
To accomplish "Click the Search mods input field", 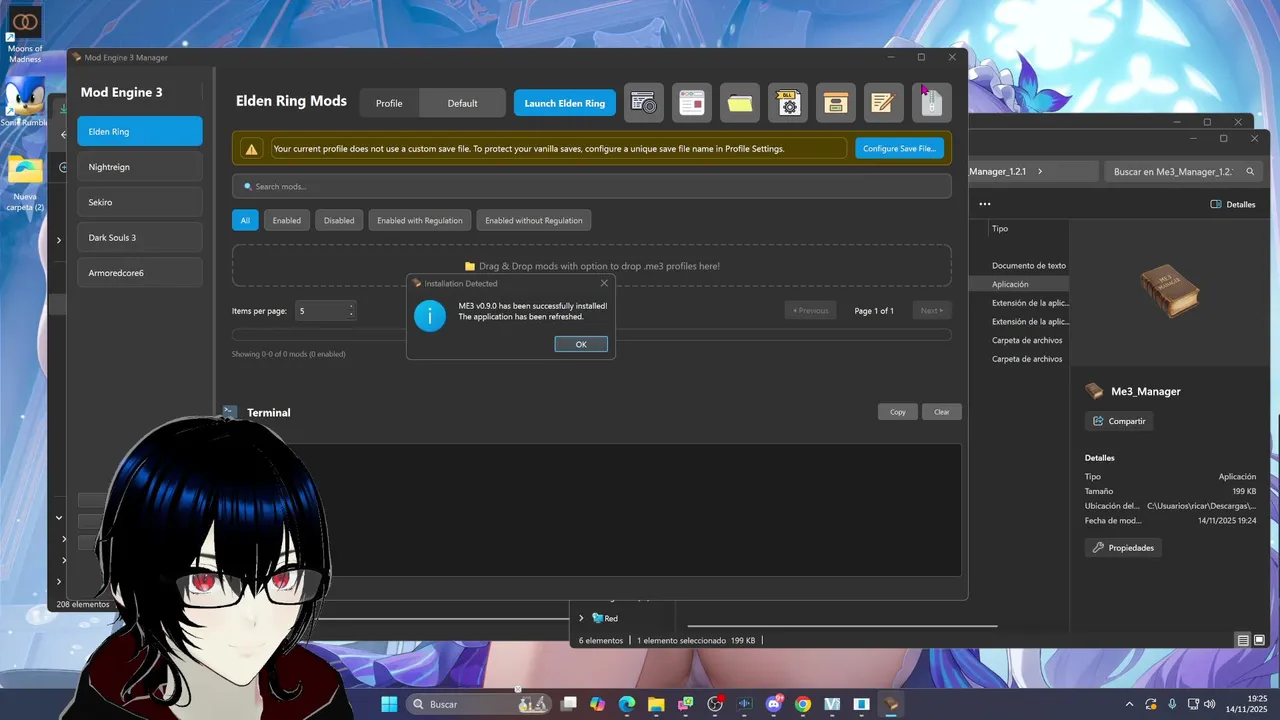I will [592, 186].
